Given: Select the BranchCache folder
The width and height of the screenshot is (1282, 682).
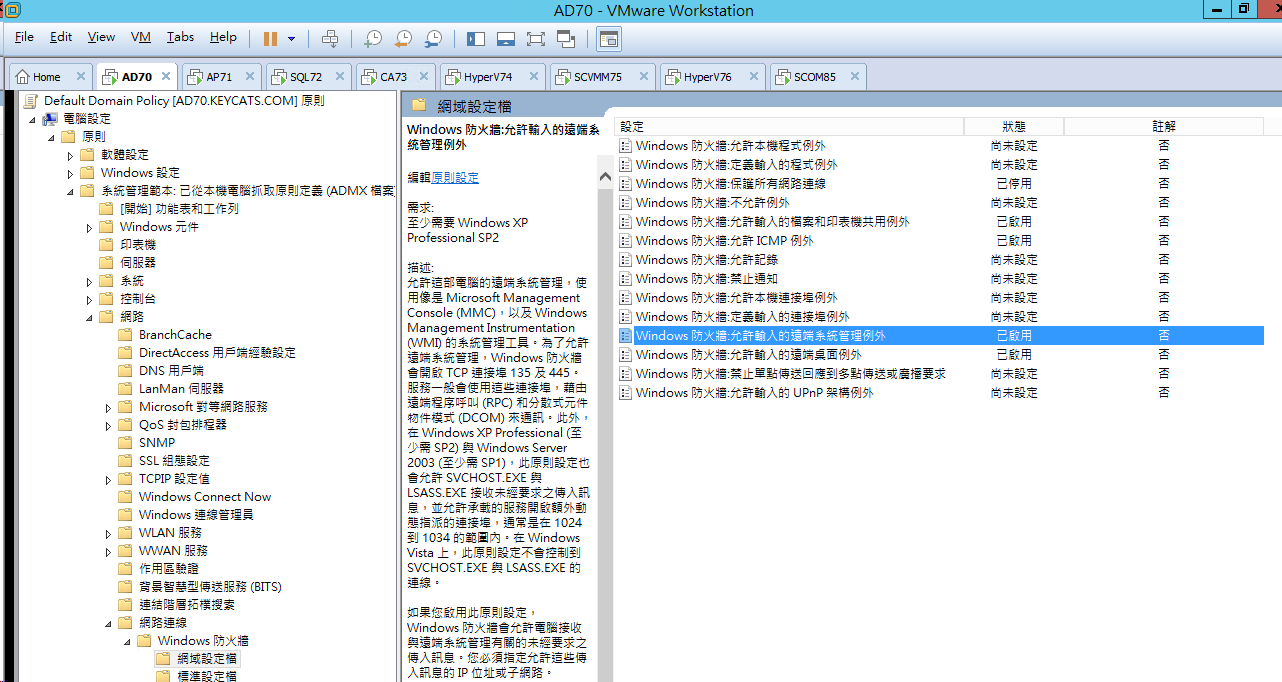Looking at the screenshot, I should click(x=175, y=335).
